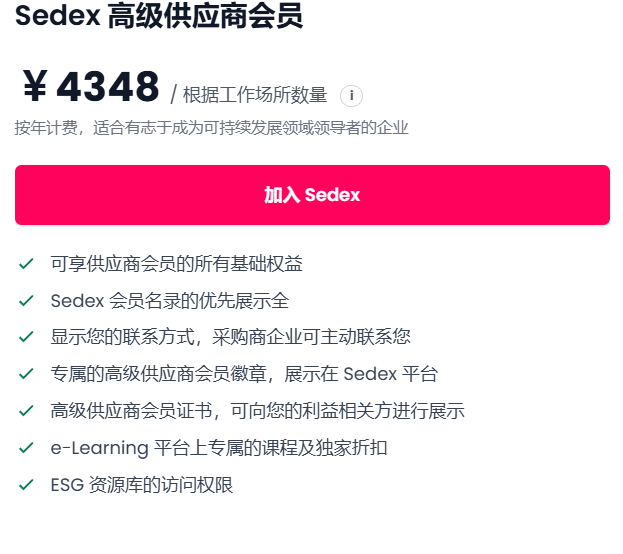623x554 pixels.
Task: Click the e-Learning 平台上专属的课程及独家折扣 text
Action: click(219, 448)
